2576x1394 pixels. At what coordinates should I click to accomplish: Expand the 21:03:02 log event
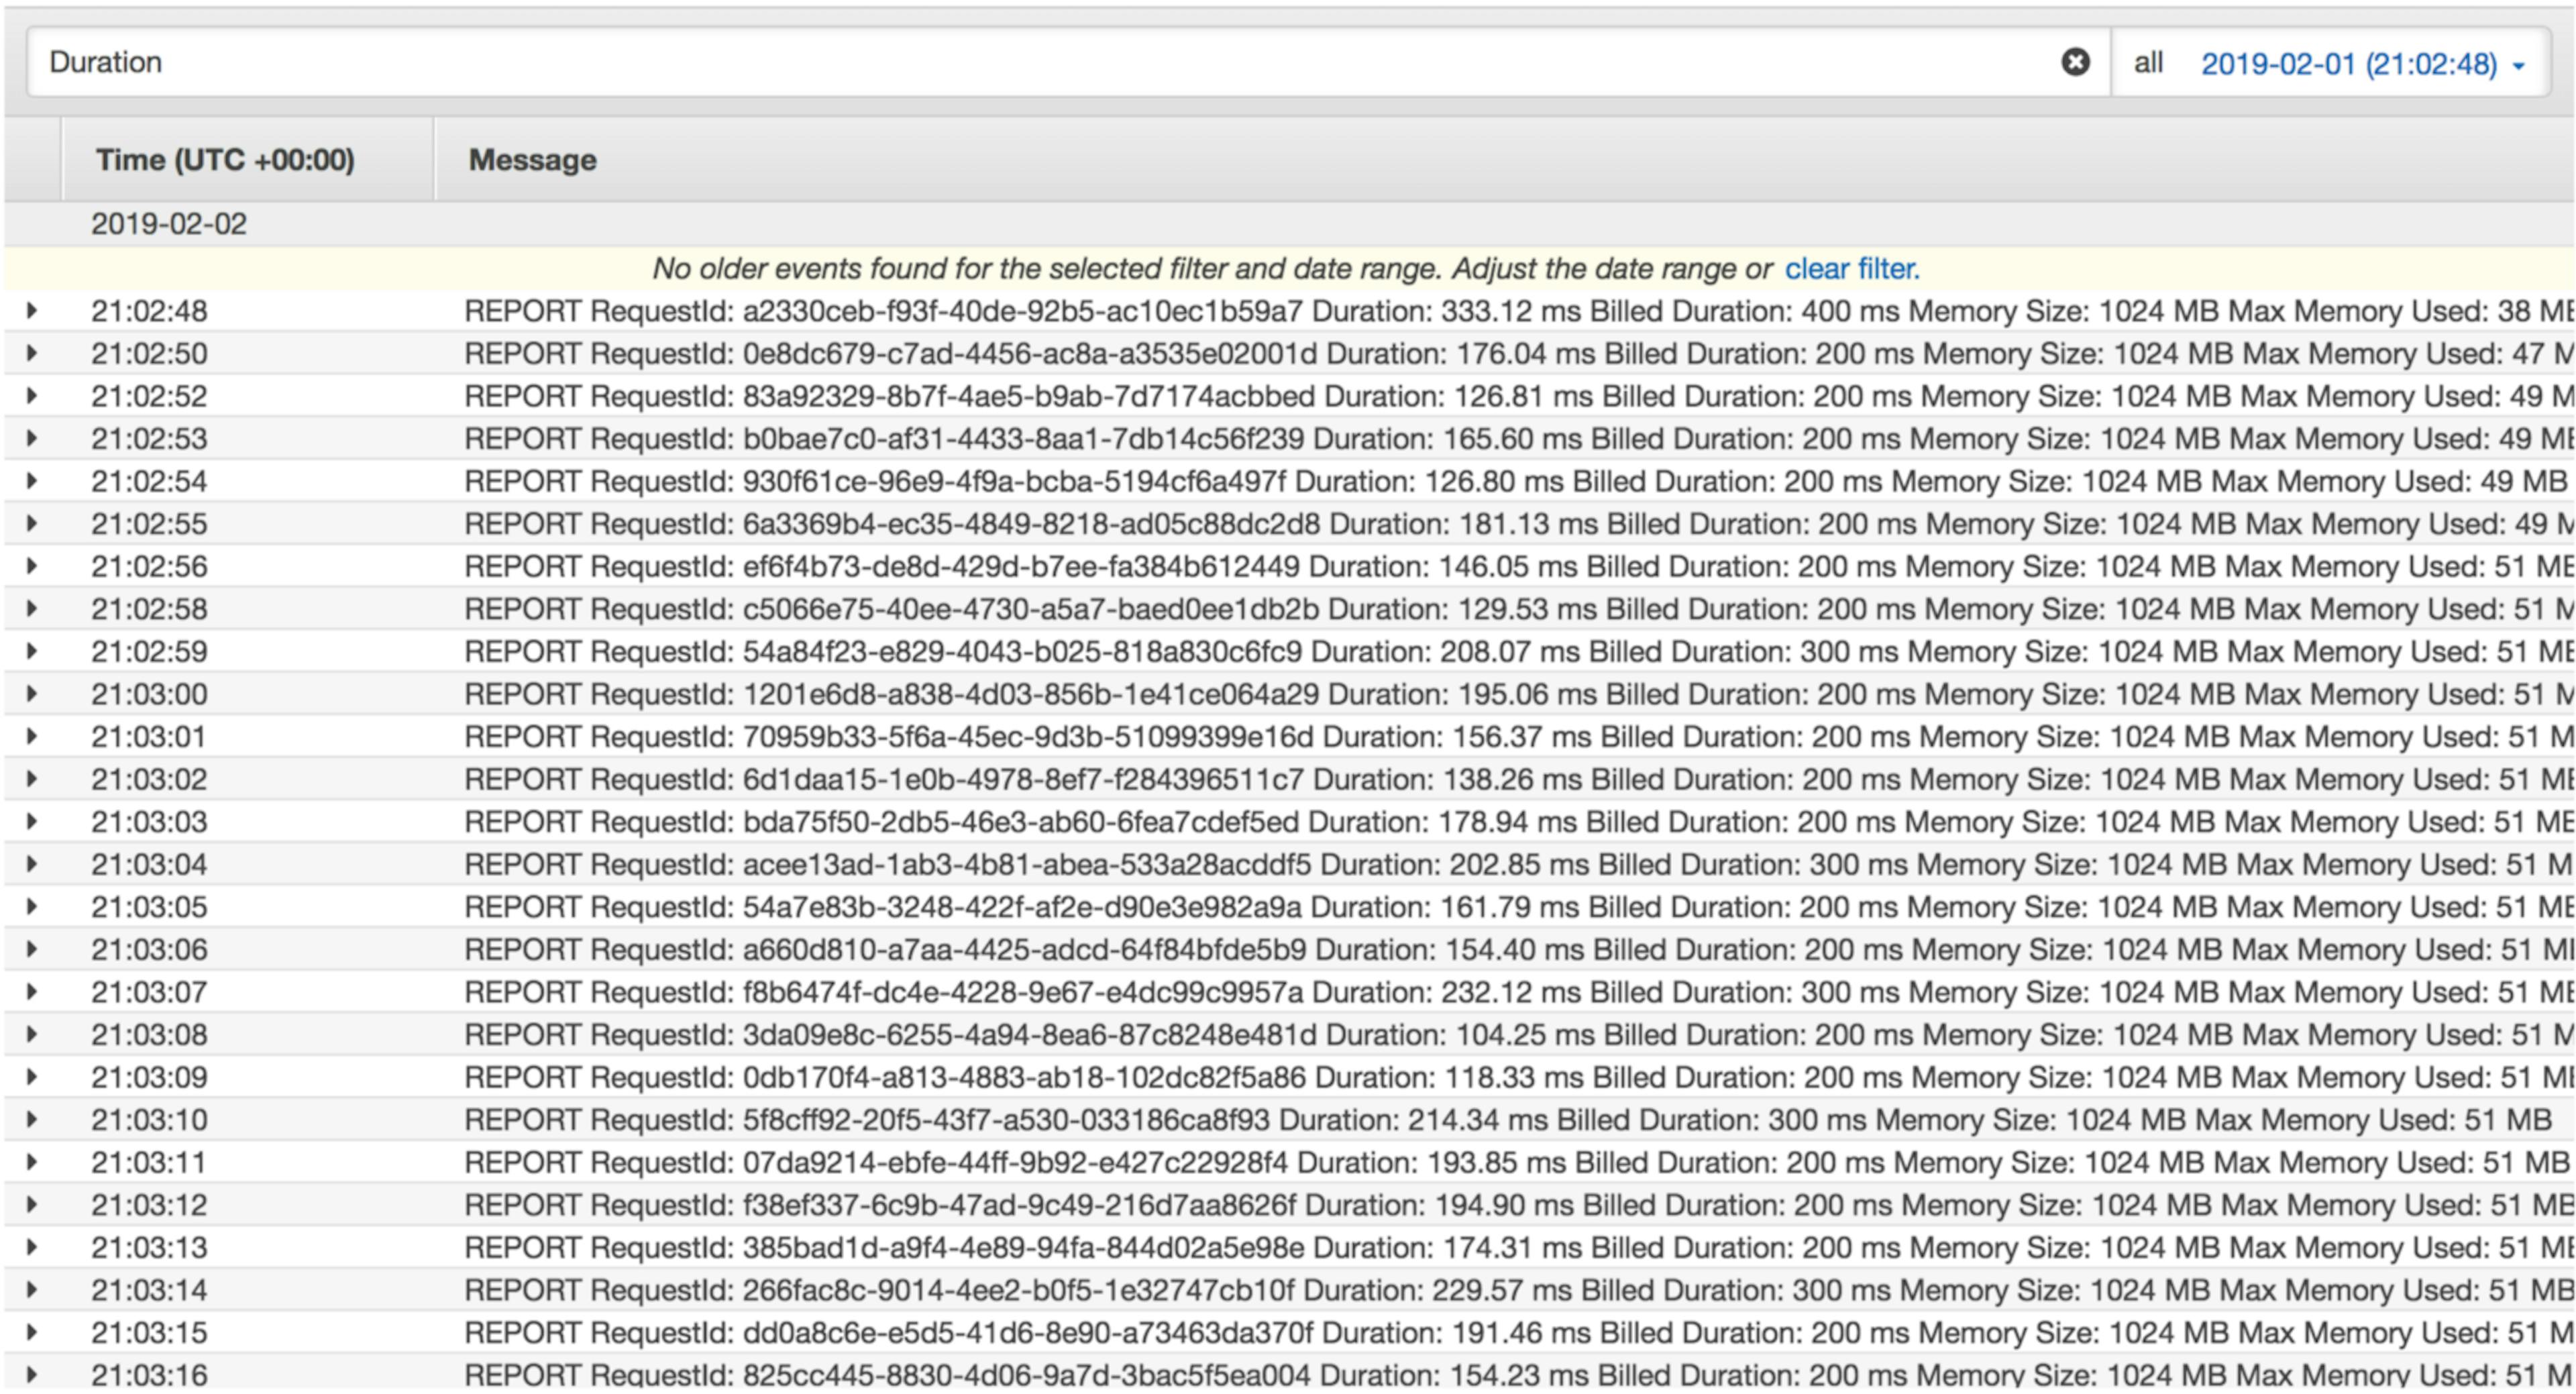[32, 779]
